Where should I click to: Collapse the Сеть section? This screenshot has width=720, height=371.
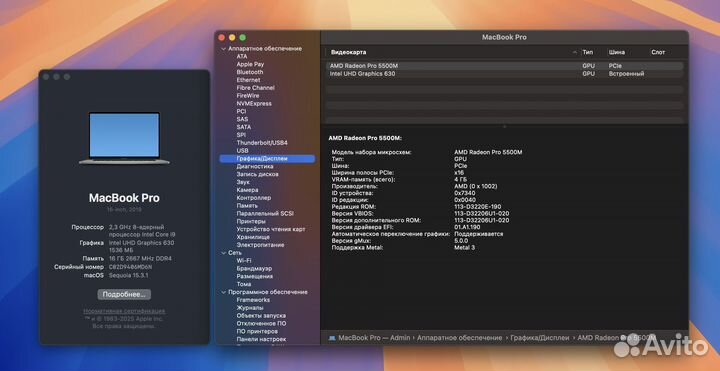224,253
